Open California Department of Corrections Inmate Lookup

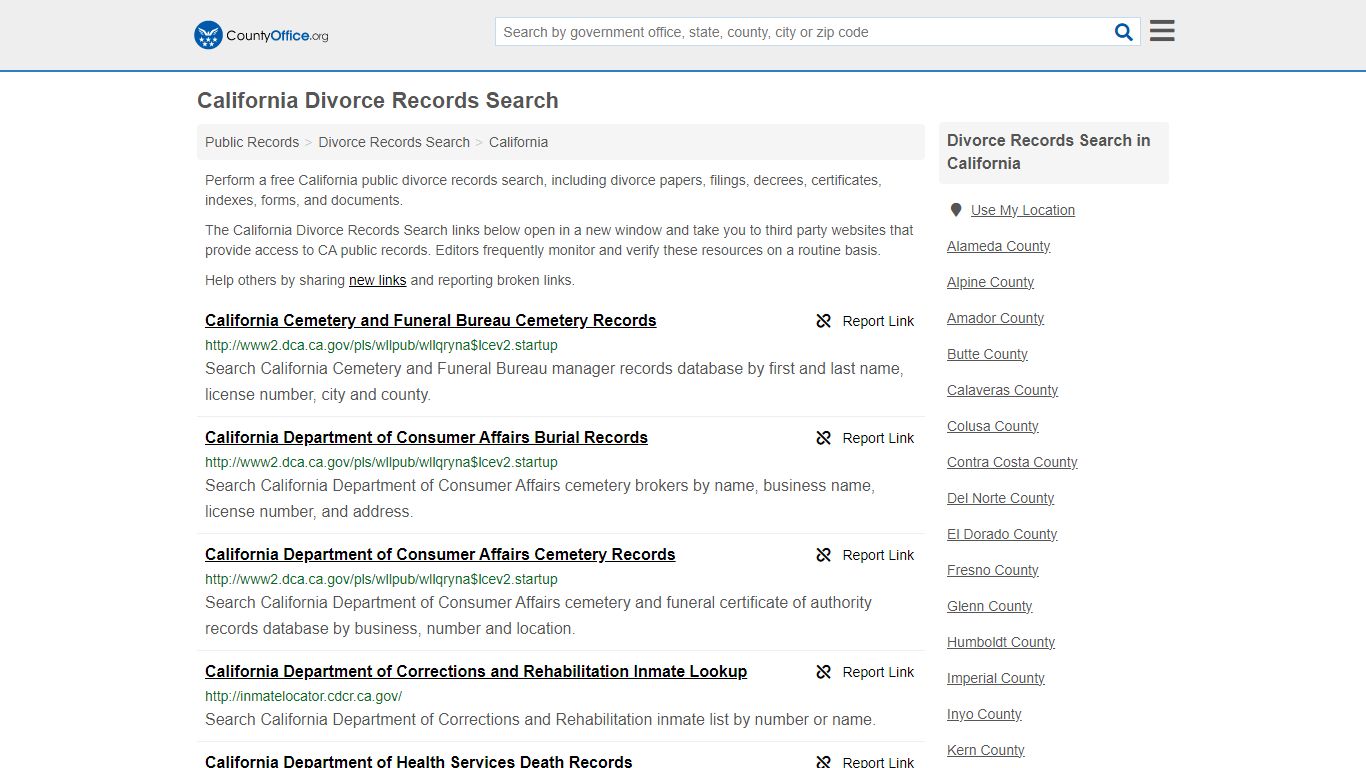(x=475, y=671)
